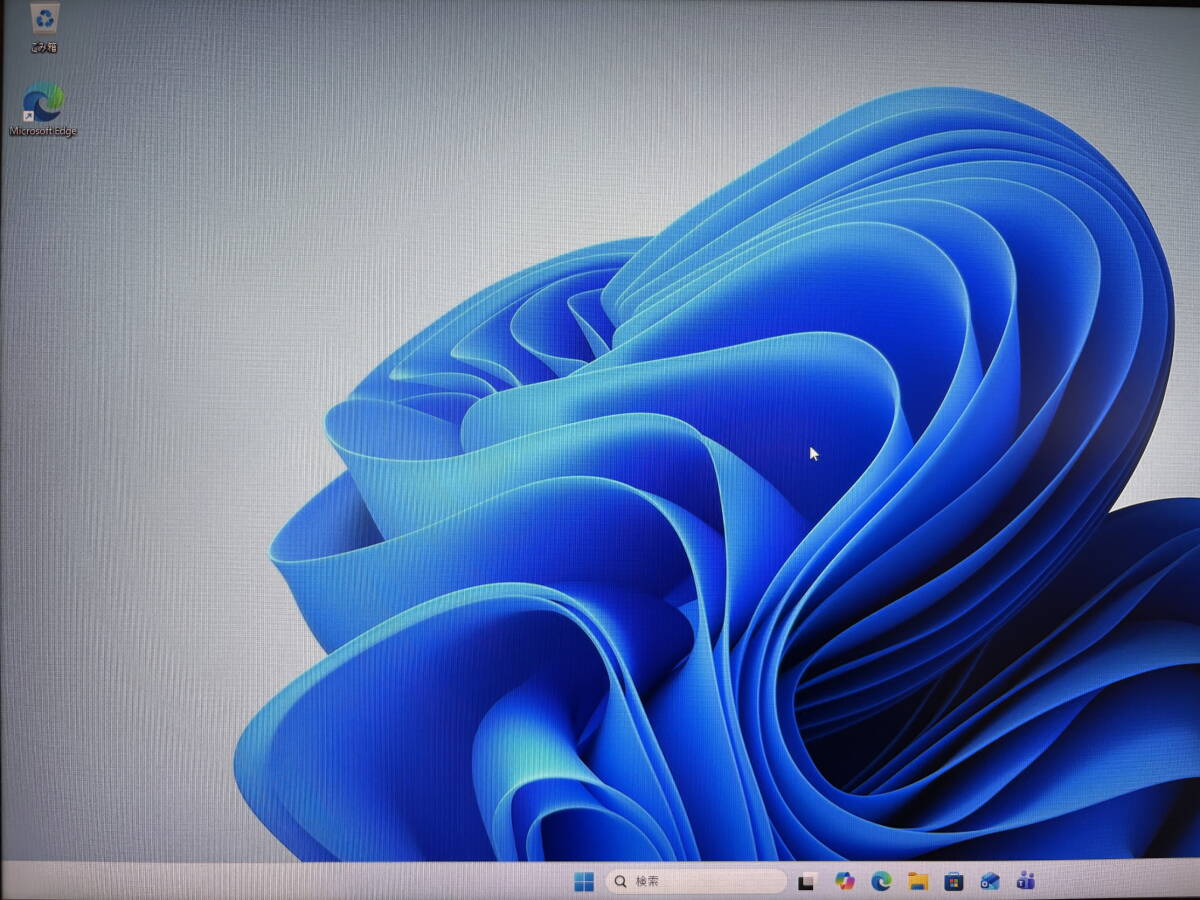1200x900 pixels.
Task: Open Task View from the taskbar
Action: [807, 881]
